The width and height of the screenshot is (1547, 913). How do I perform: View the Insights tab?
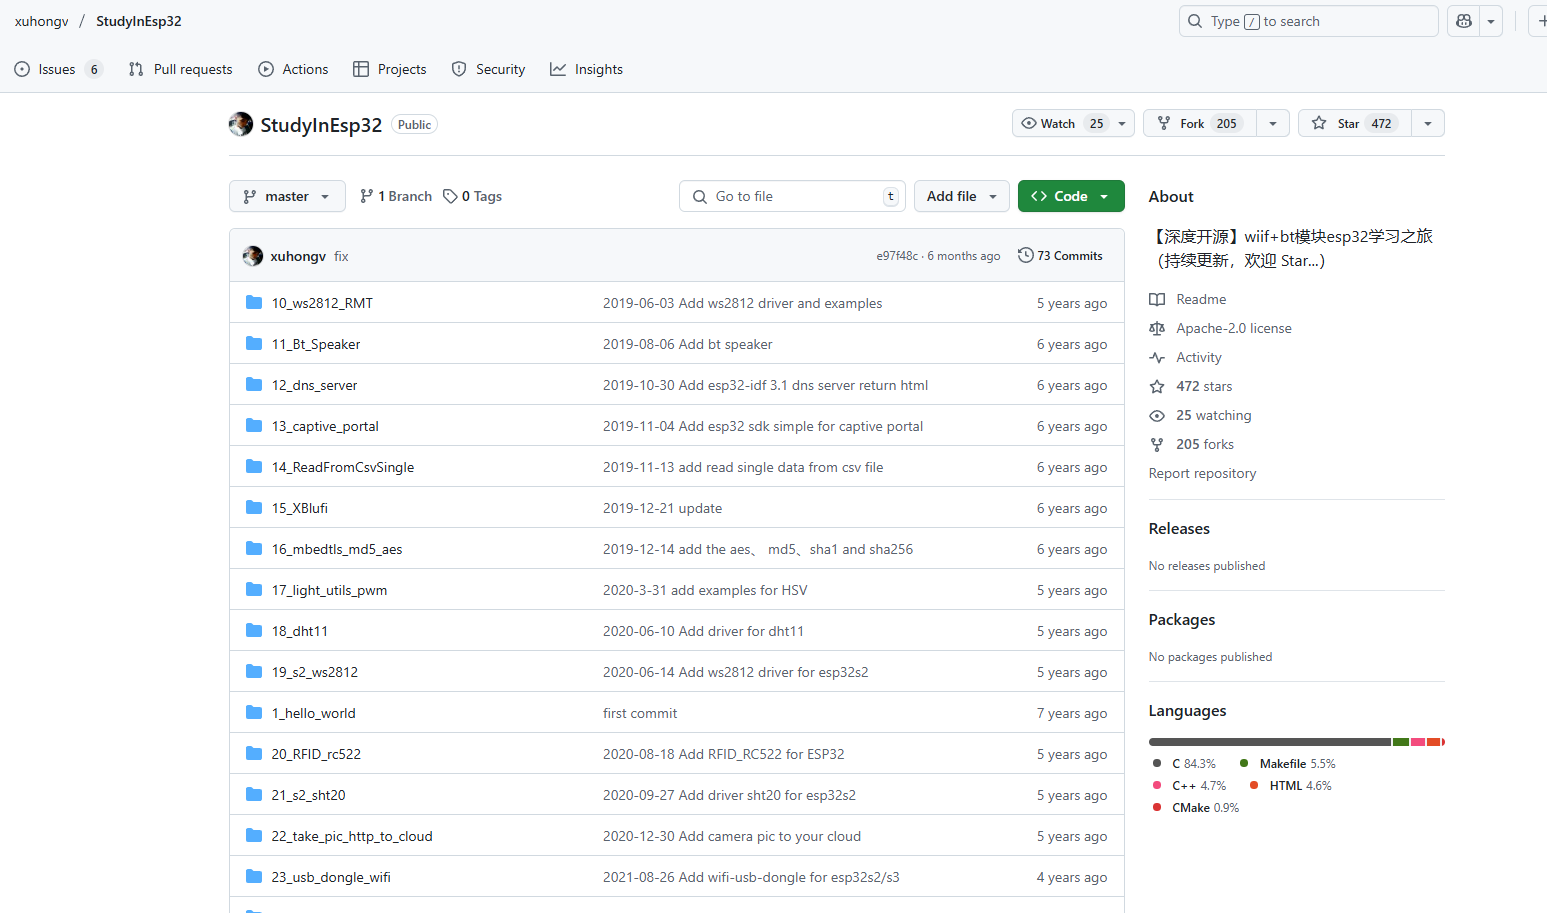click(x=586, y=69)
